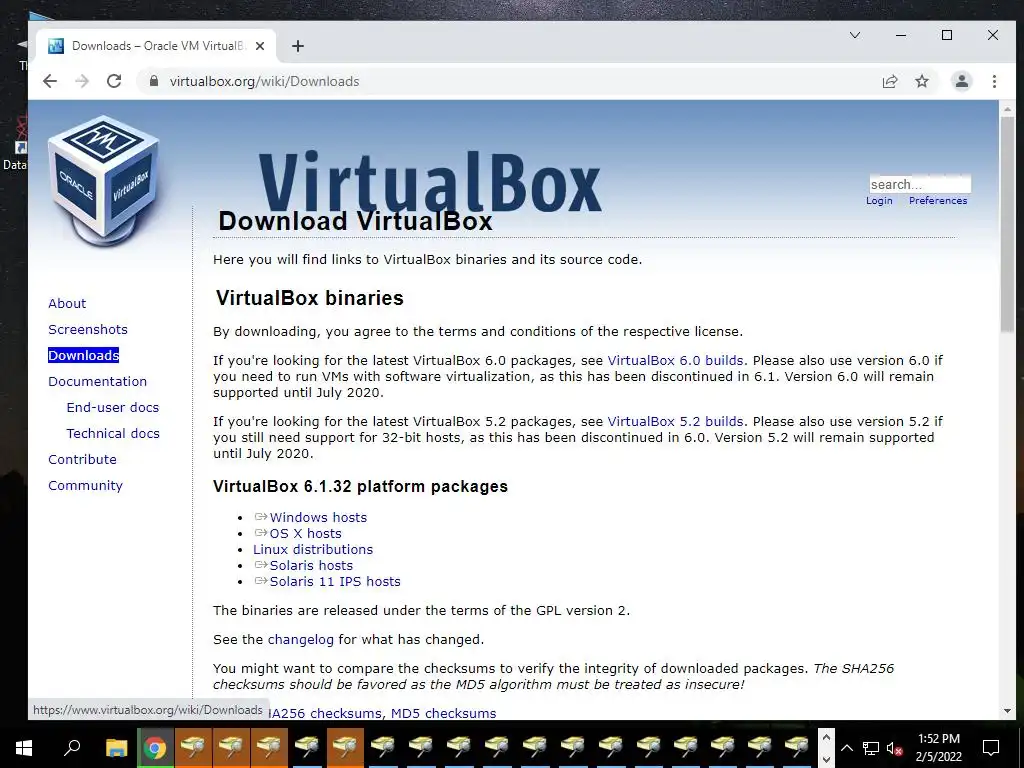The width and height of the screenshot is (1024, 768).
Task: Click the Chrome taskbar icon
Action: [x=155, y=748]
